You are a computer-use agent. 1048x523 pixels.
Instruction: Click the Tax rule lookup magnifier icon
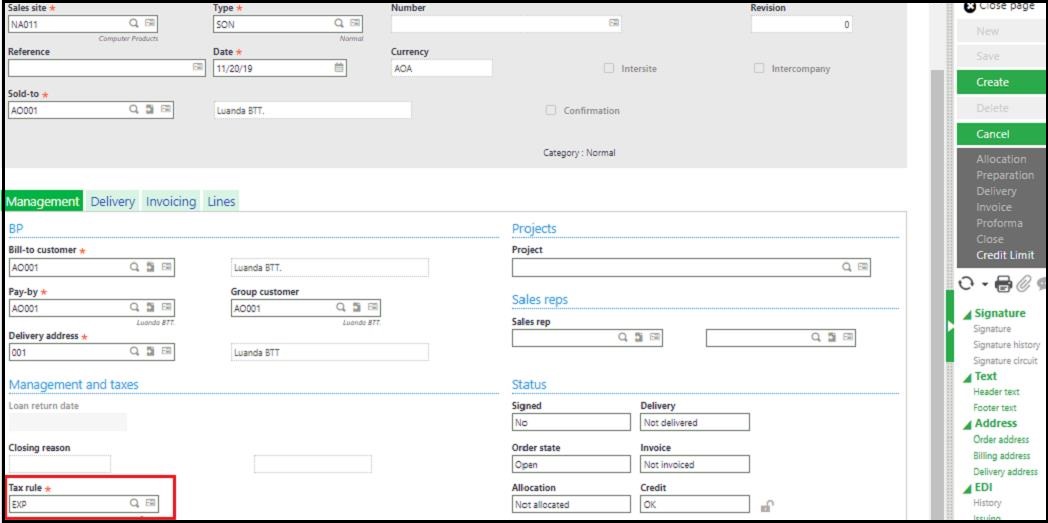[x=134, y=504]
